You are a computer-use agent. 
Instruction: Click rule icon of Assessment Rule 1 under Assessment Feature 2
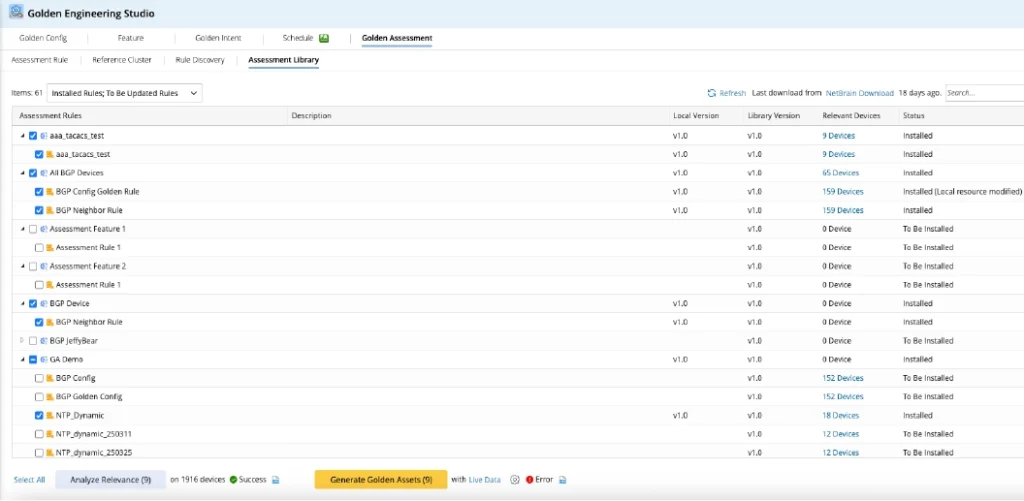[50, 285]
